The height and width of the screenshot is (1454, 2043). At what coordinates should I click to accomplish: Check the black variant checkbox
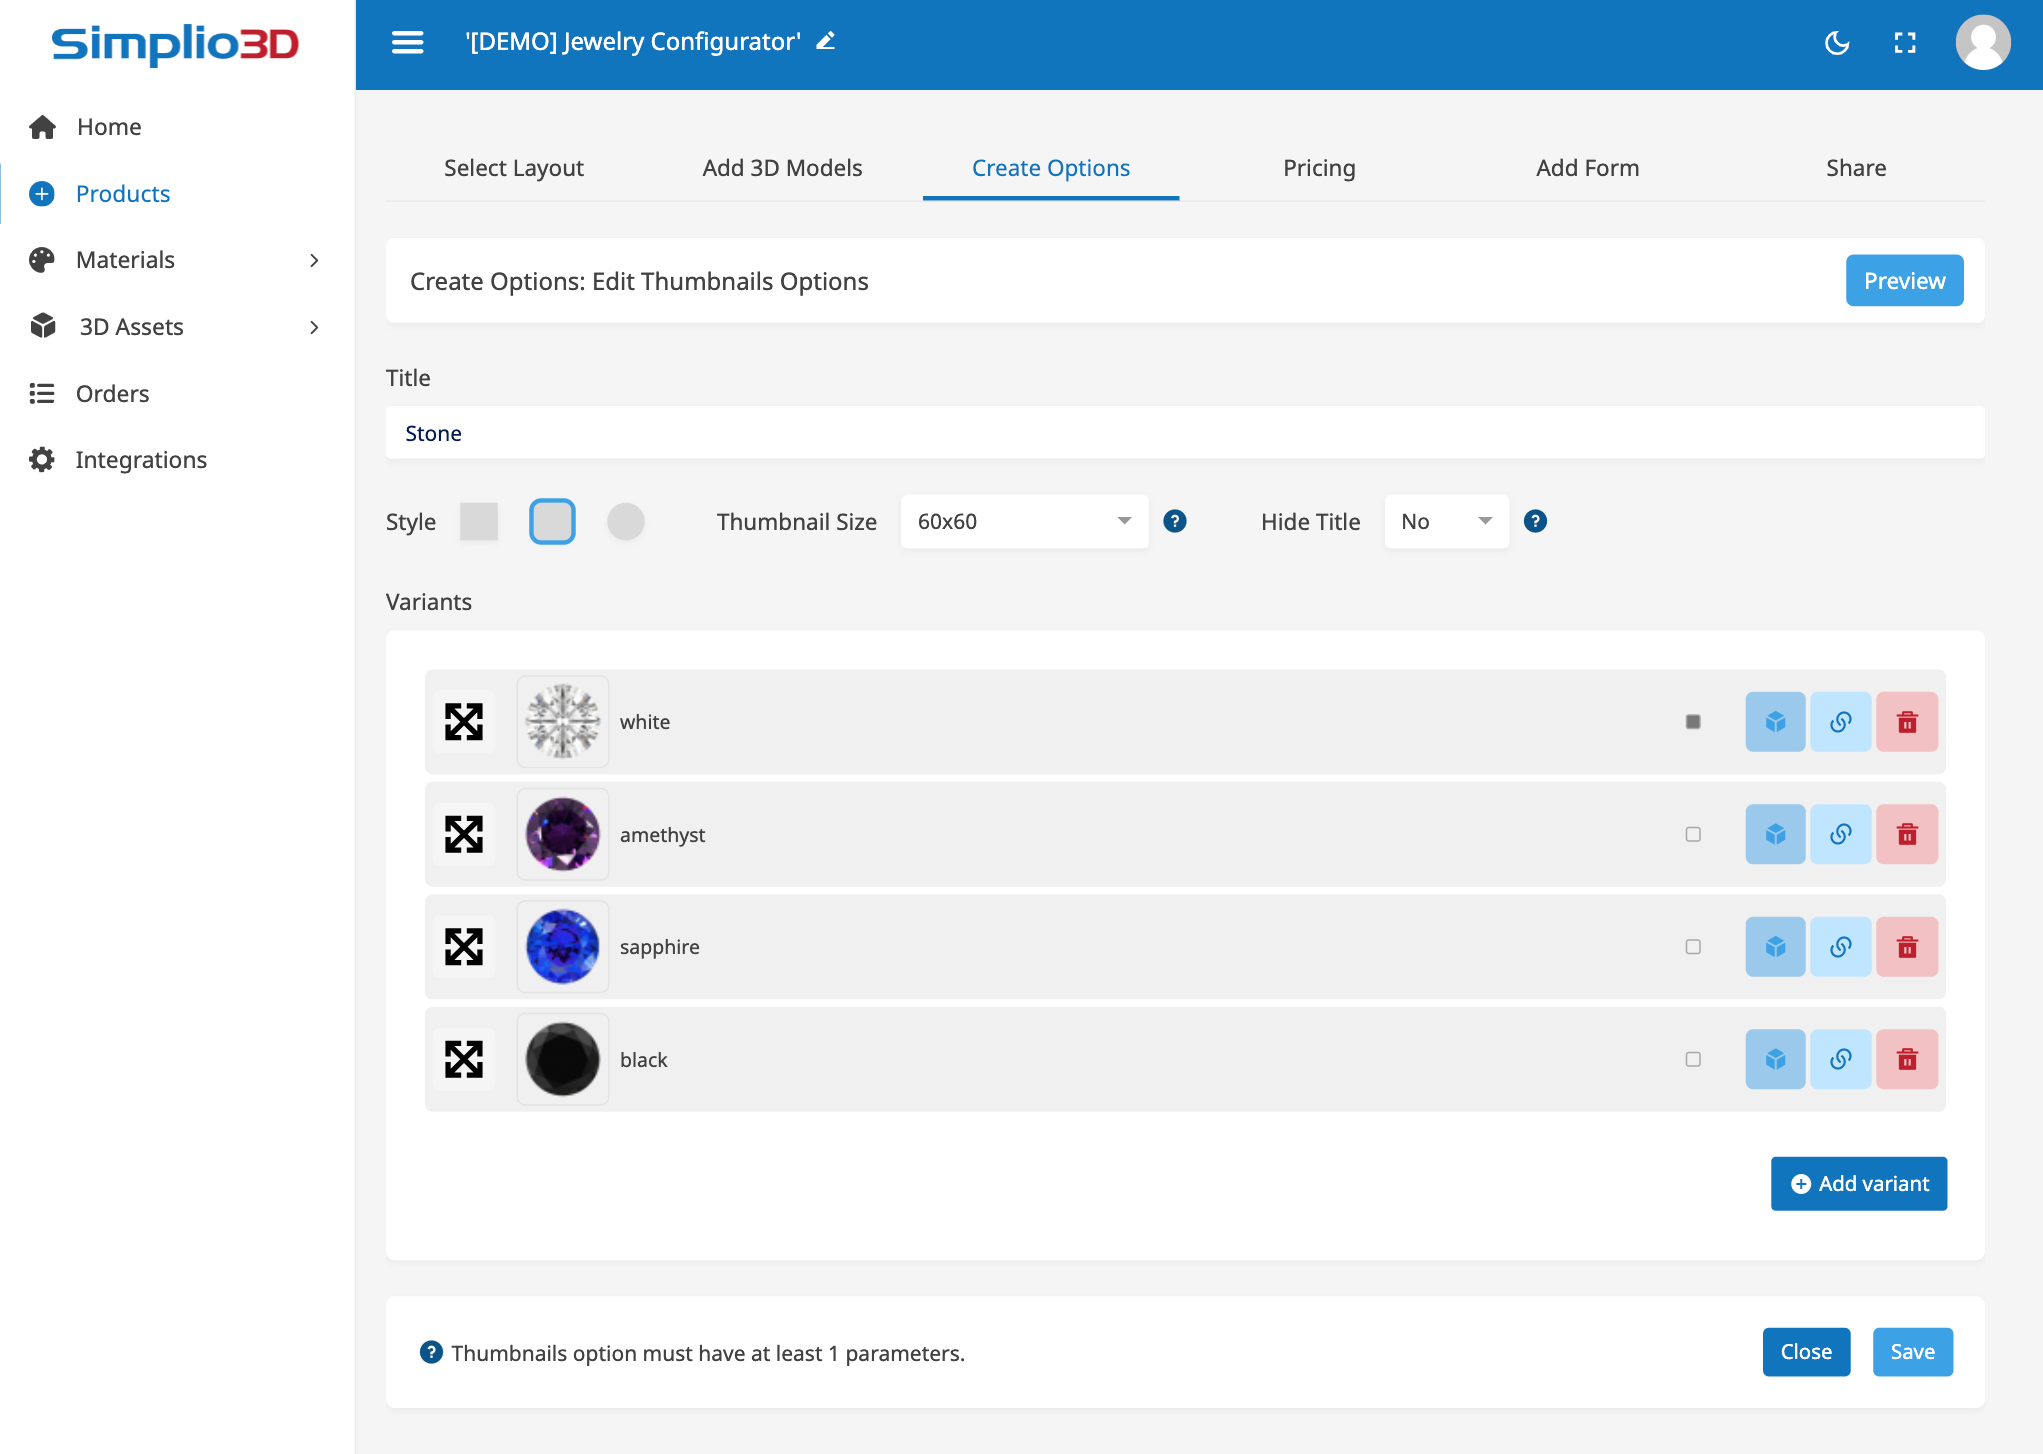coord(1693,1059)
